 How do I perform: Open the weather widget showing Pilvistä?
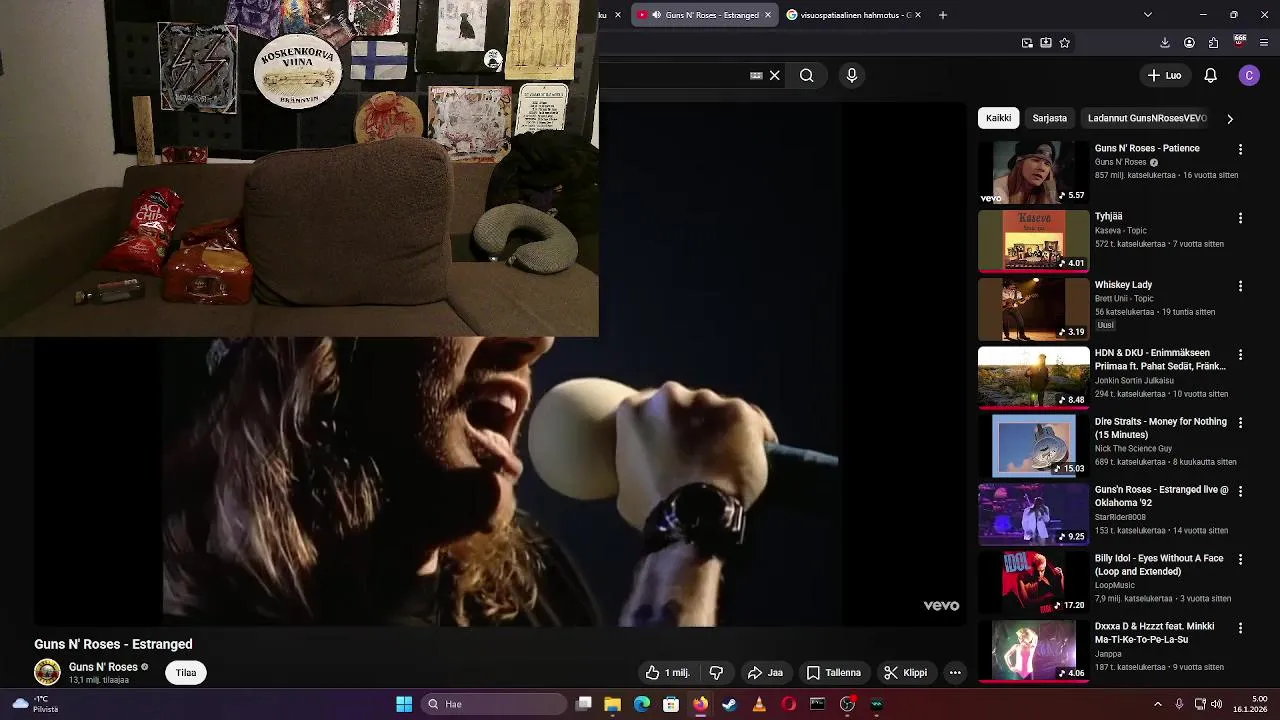[x=34, y=704]
